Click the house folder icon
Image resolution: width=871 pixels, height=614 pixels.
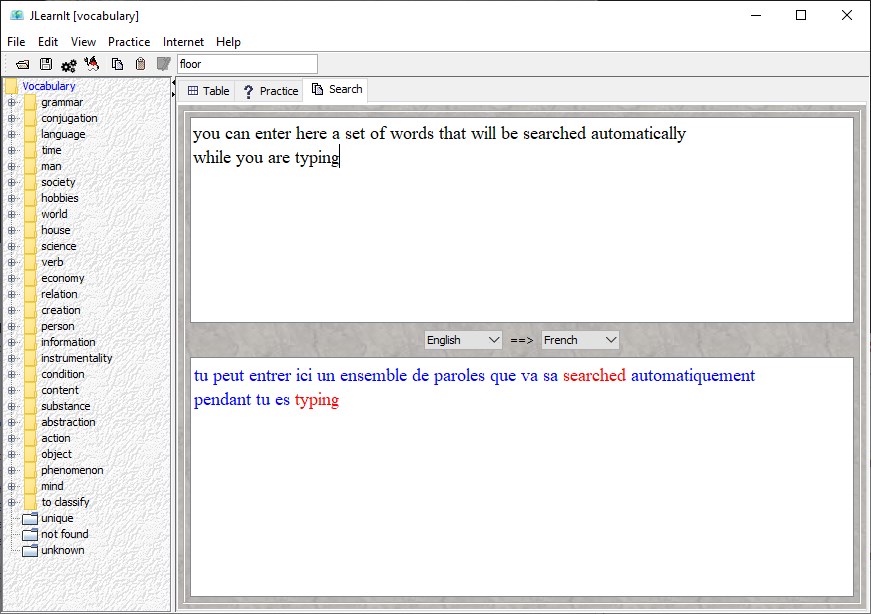30,231
